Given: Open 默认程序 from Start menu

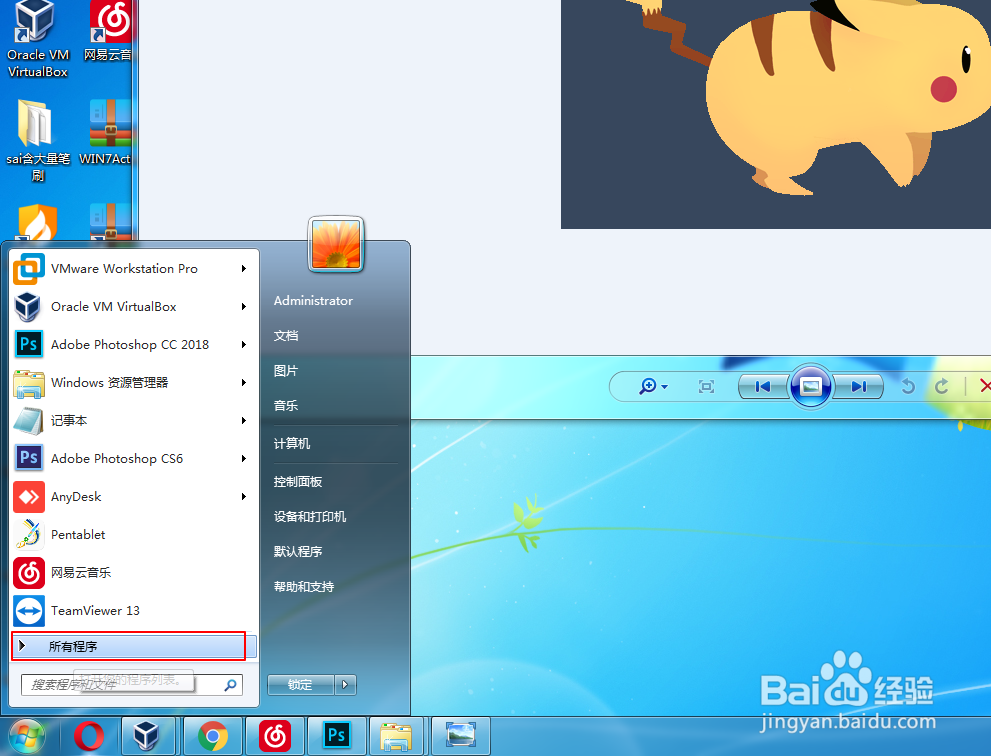Looking at the screenshot, I should pos(298,551).
